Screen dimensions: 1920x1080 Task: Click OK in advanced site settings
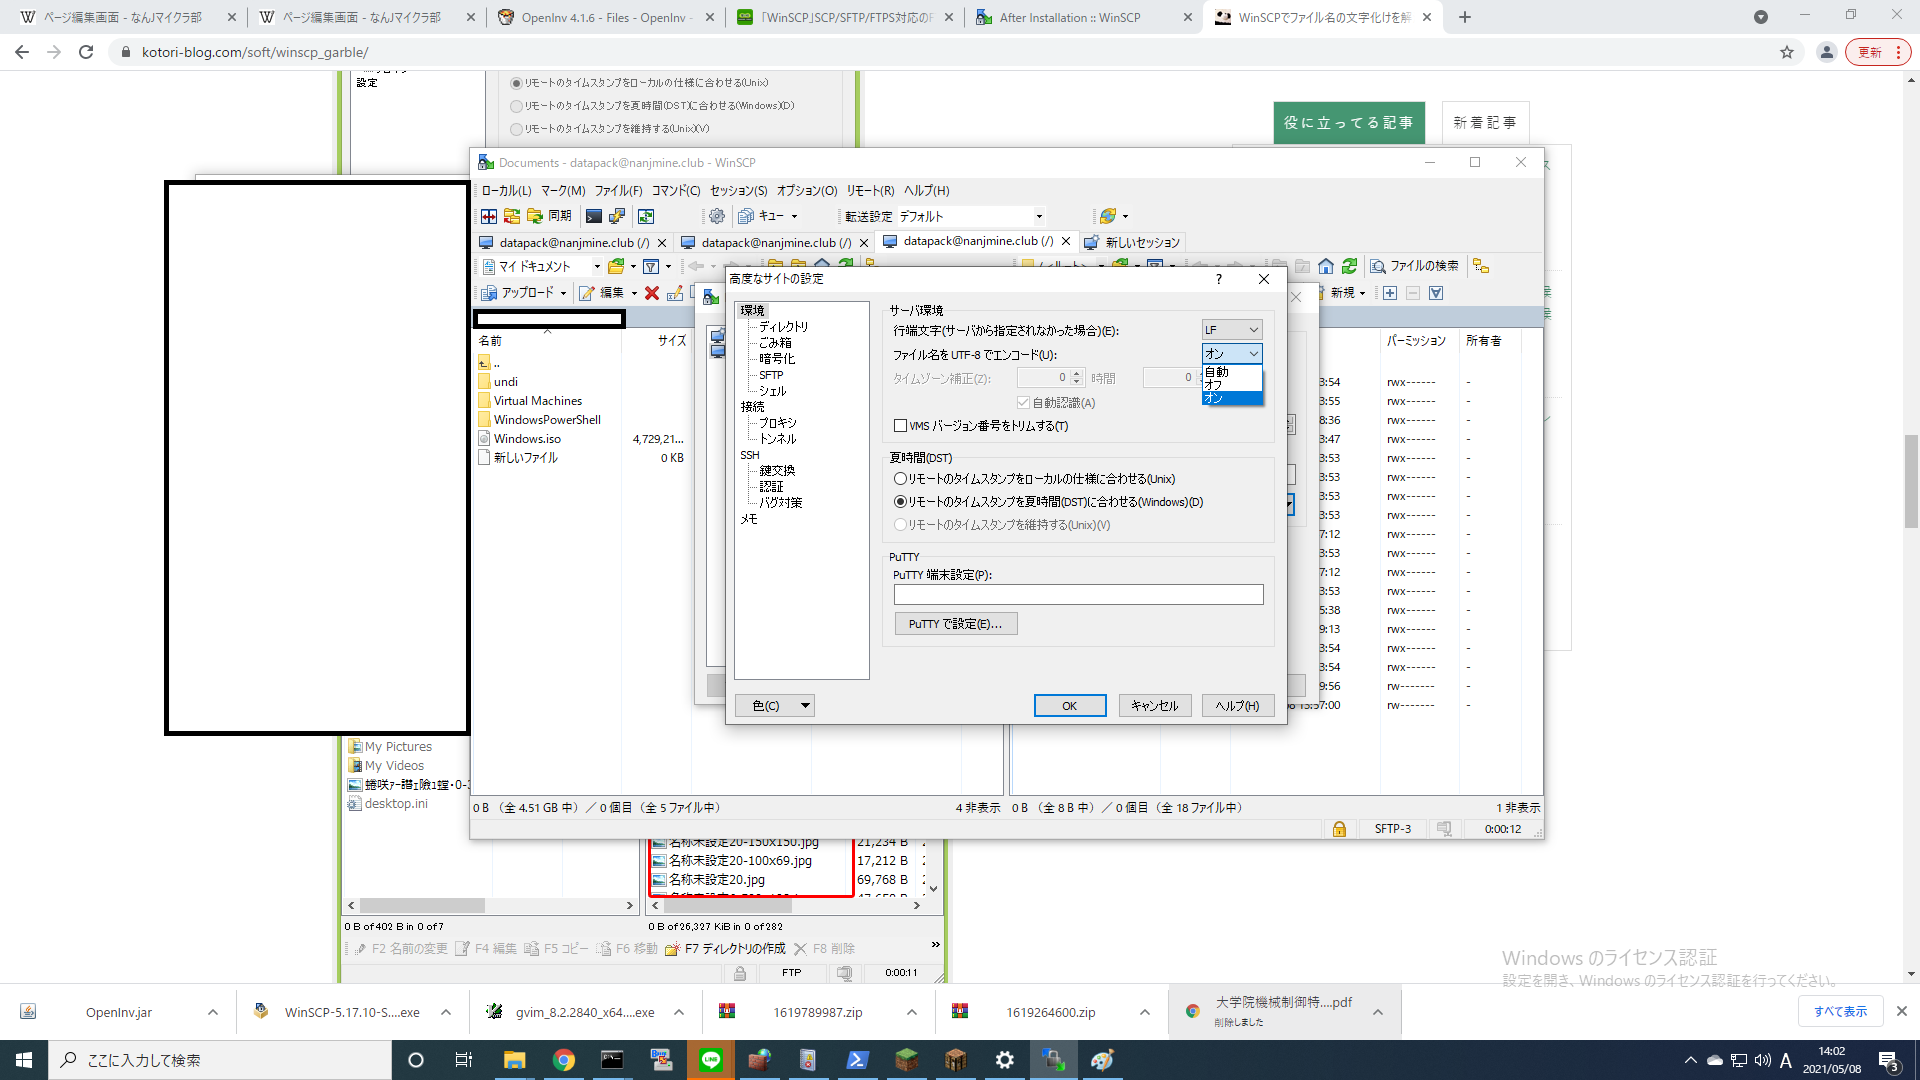point(1070,706)
